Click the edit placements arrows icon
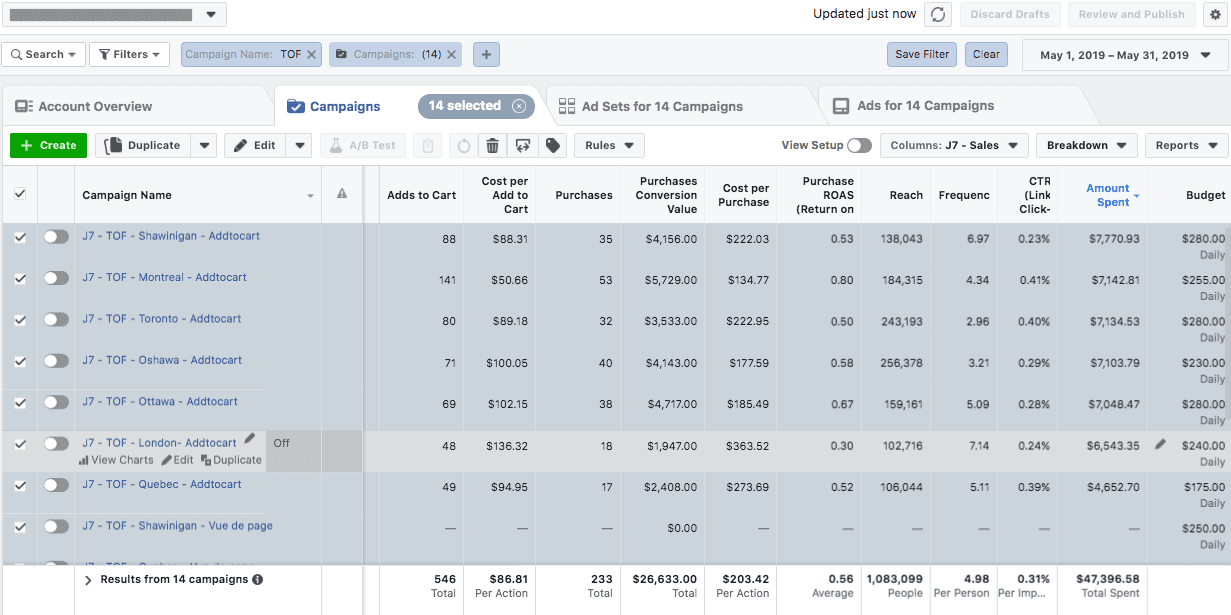Image resolution: width=1231 pixels, height=615 pixels. coord(524,145)
